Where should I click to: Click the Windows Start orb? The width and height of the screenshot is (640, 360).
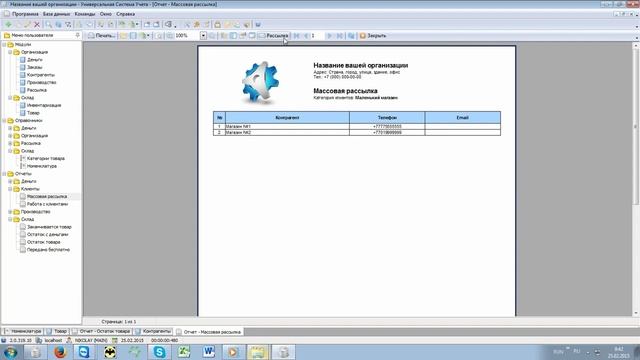point(10,352)
